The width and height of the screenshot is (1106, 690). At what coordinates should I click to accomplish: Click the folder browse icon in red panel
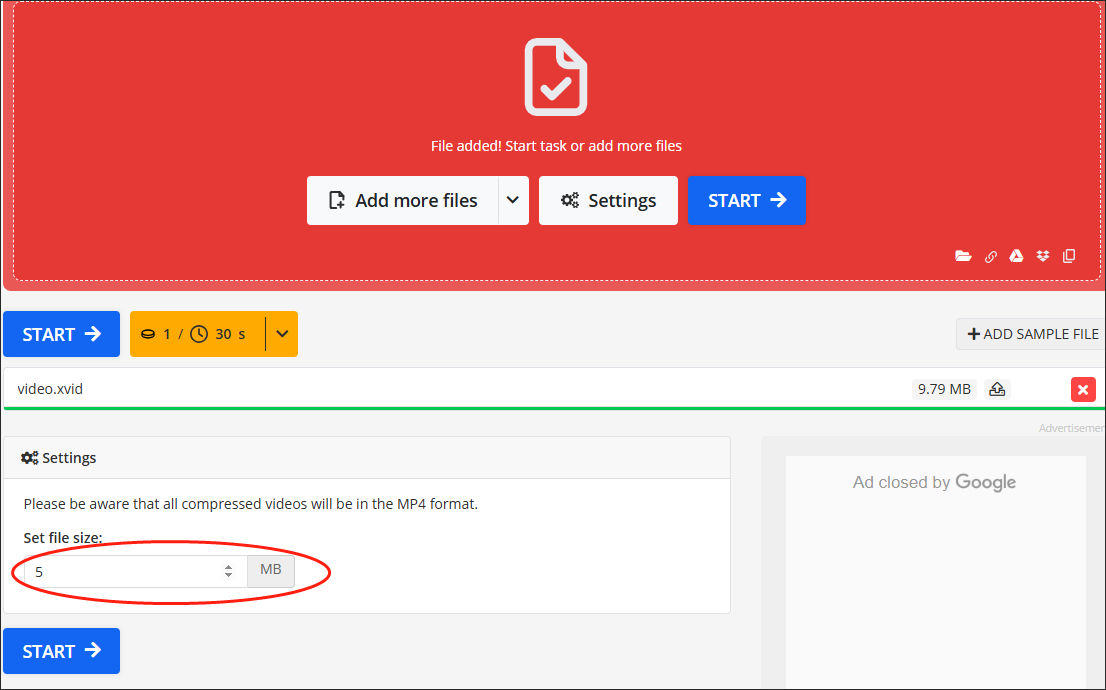click(963, 256)
